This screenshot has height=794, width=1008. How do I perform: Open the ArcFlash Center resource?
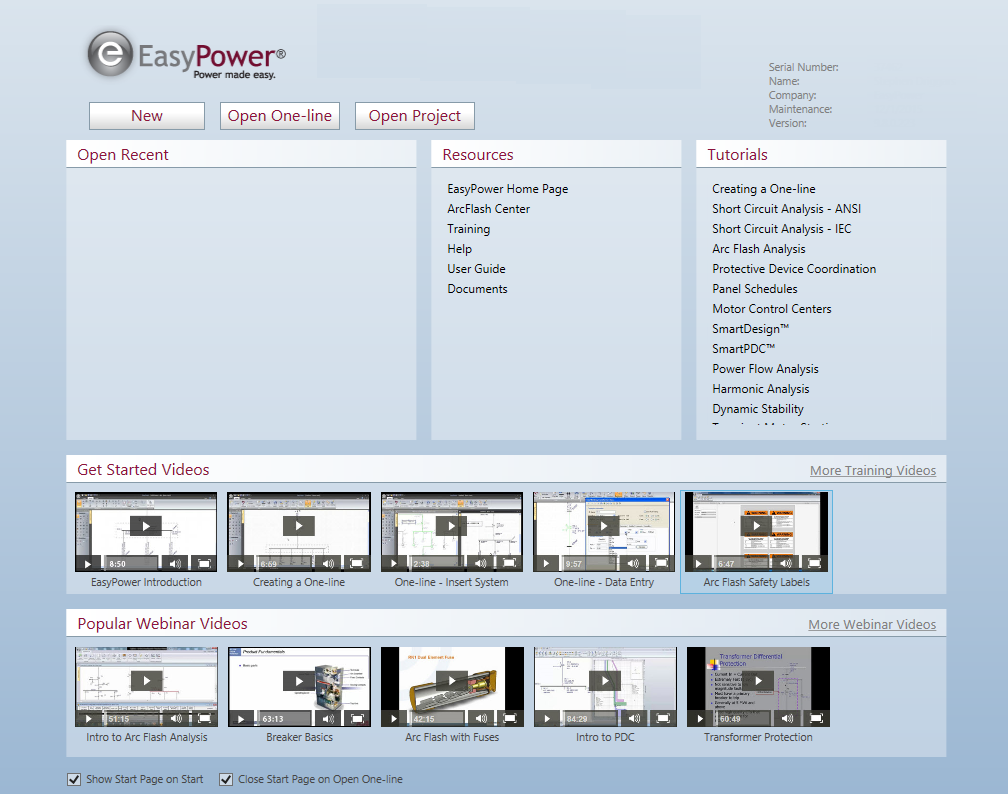pos(488,209)
